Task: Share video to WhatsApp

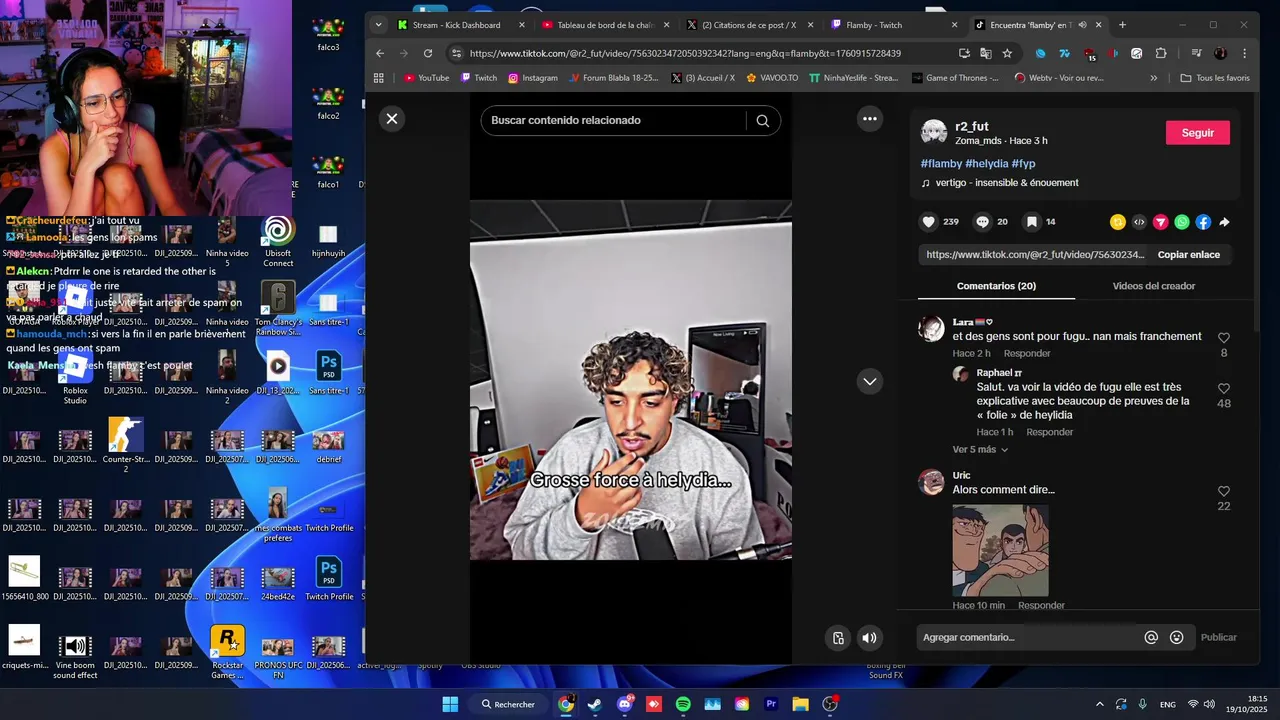Action: tap(1182, 222)
